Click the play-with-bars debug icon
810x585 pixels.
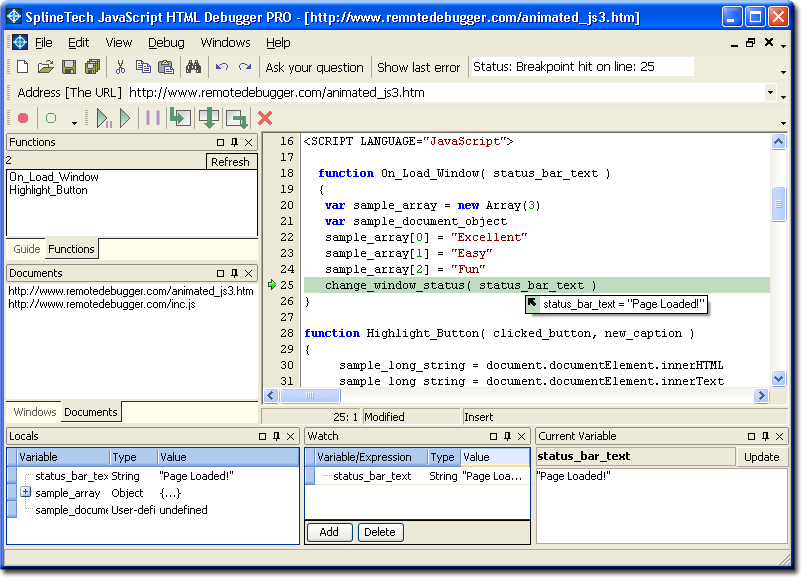[x=104, y=118]
